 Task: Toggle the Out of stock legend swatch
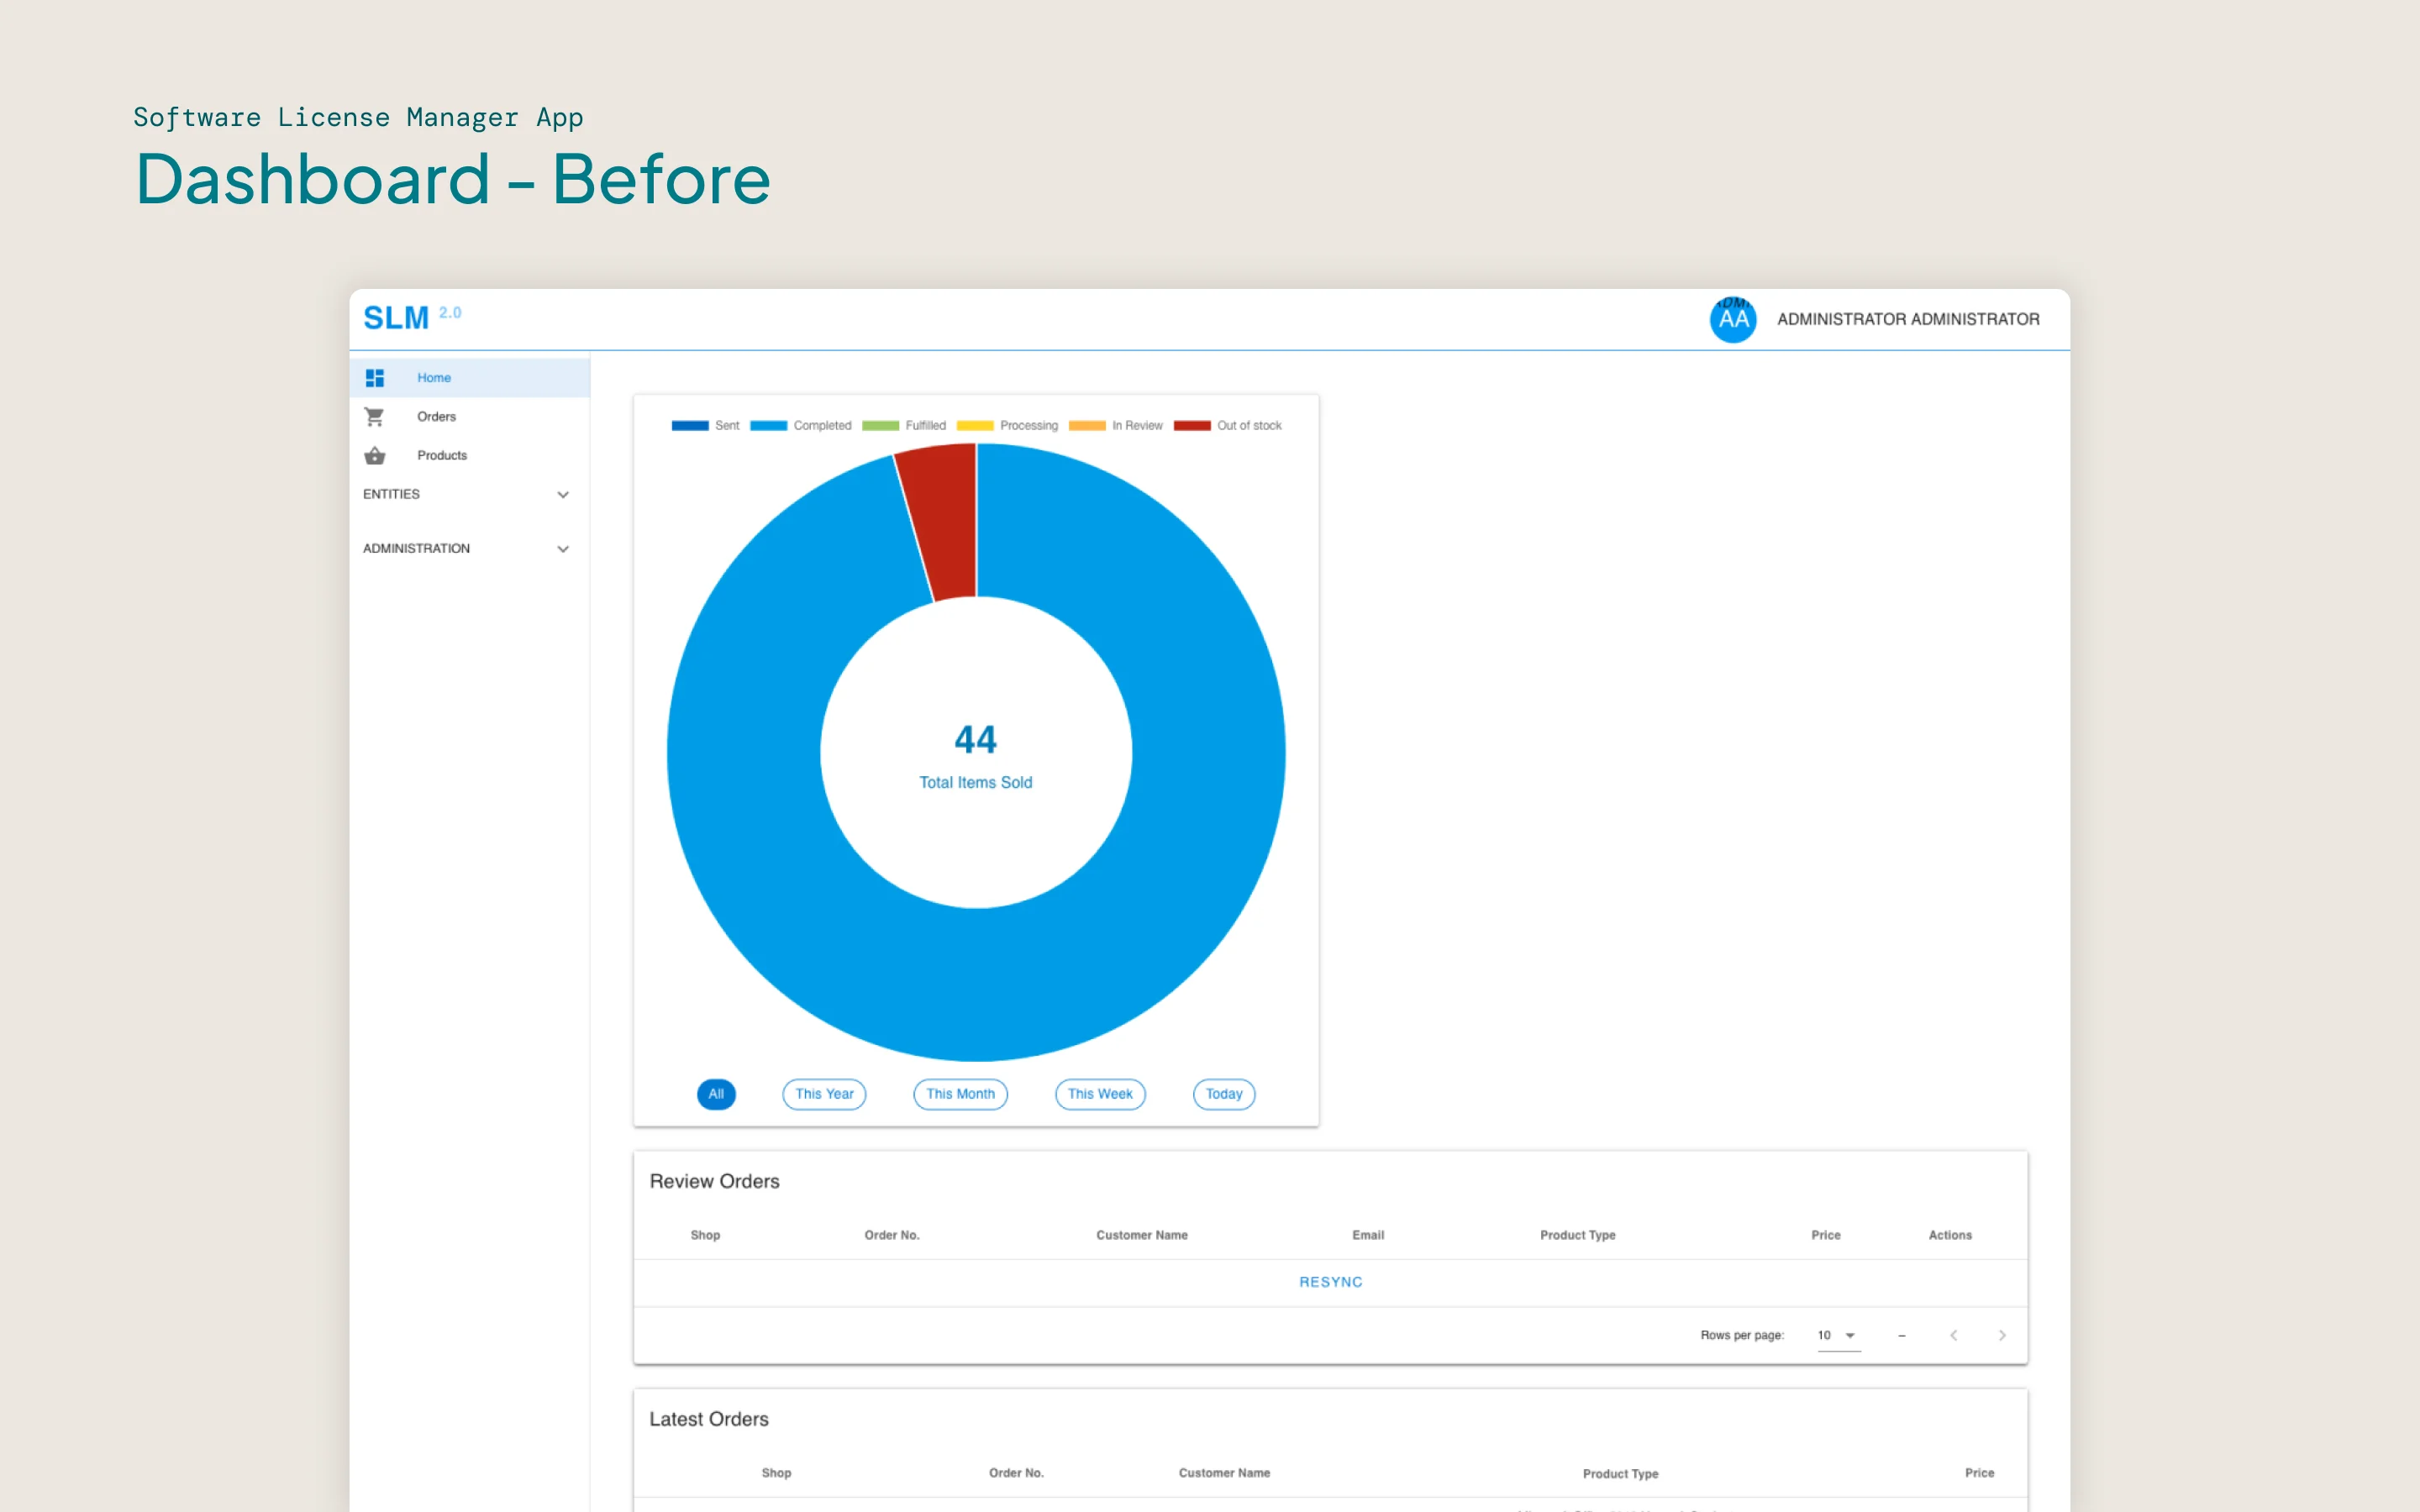point(1192,426)
